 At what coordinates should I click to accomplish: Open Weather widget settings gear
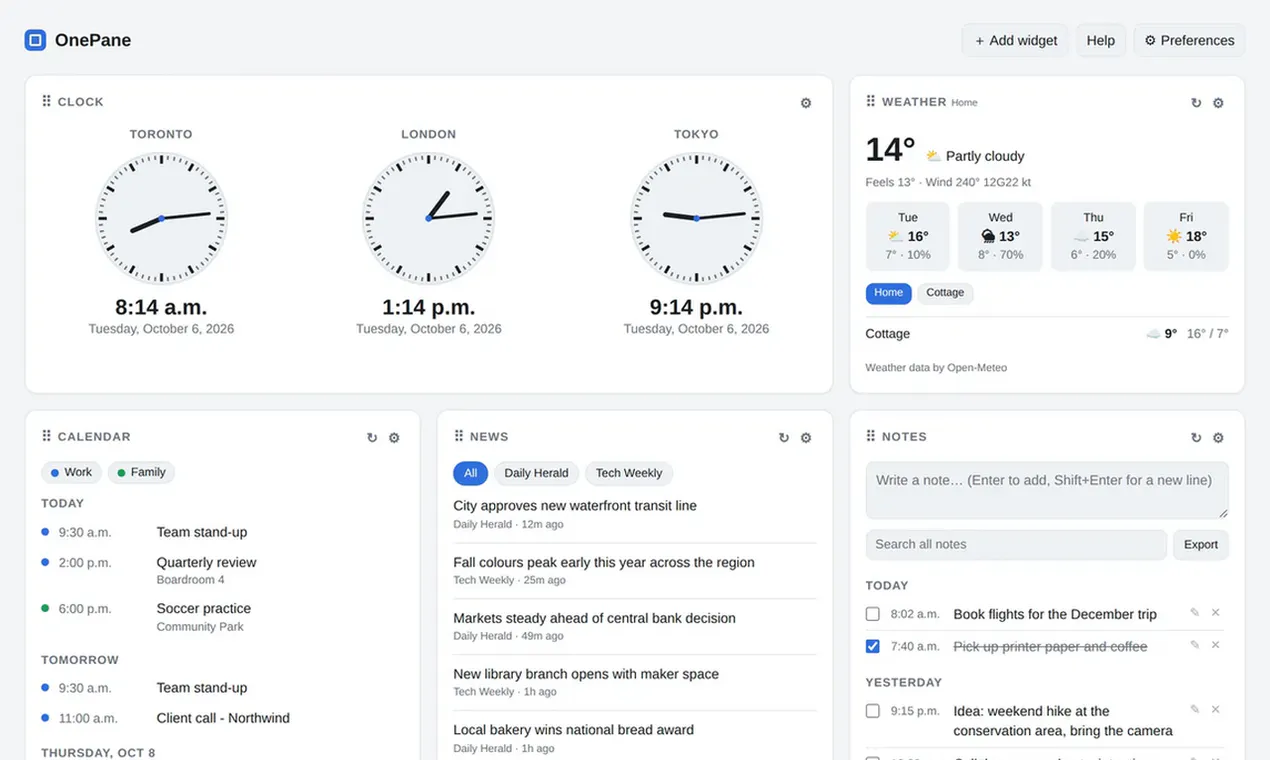[x=1218, y=103]
